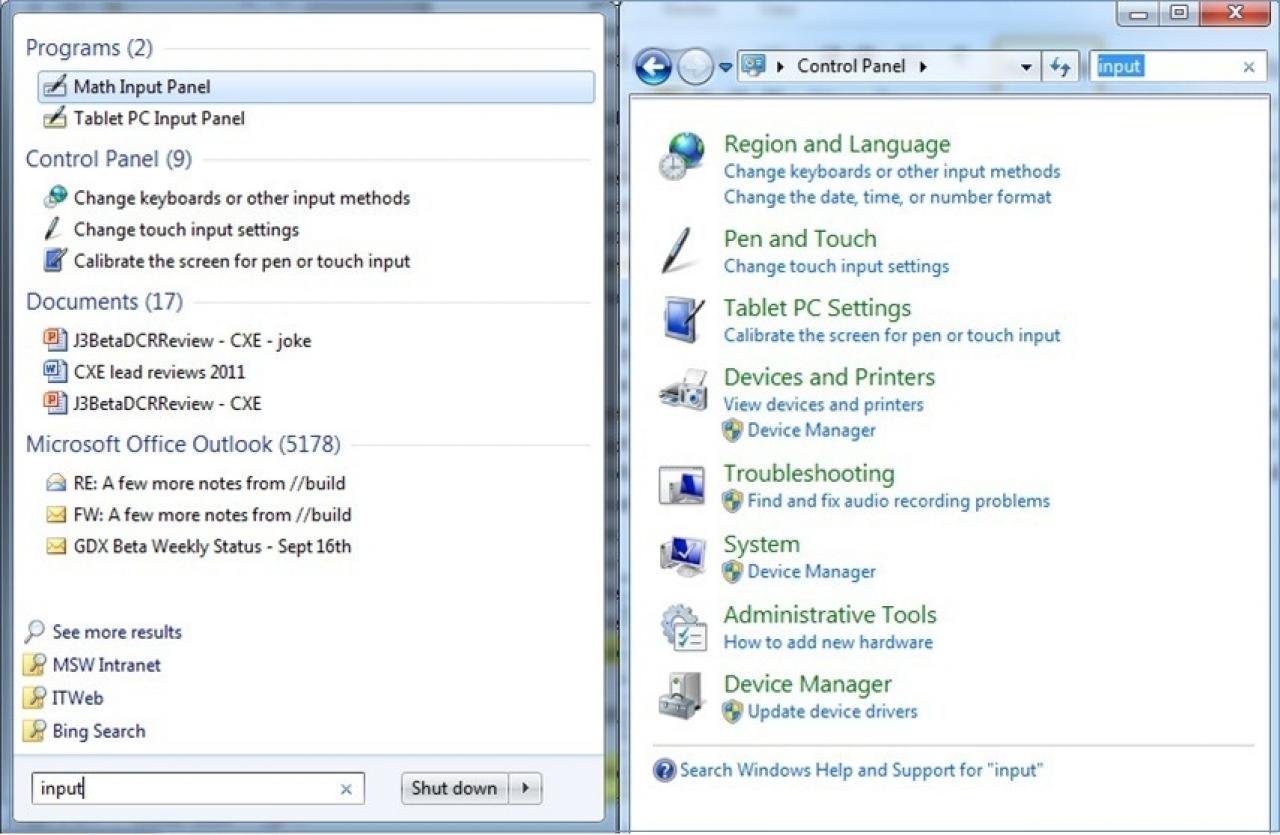The image size is (1280, 835).
Task: Click Pen and Touch pen icon
Action: [677, 250]
